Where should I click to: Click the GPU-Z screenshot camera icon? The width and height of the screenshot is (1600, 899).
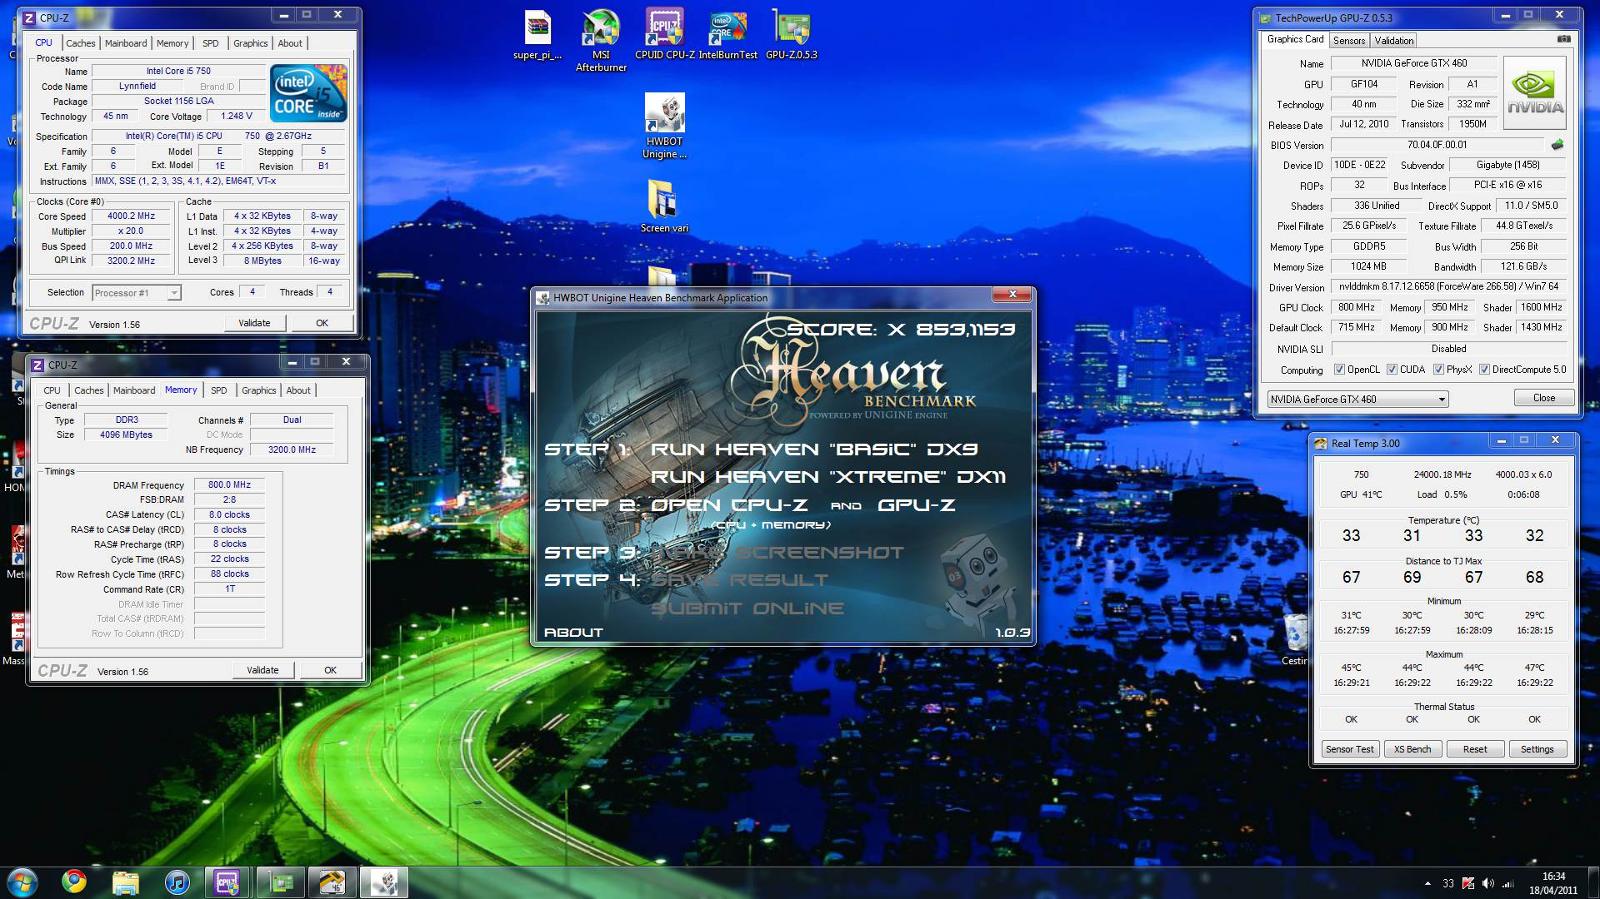click(x=1564, y=39)
